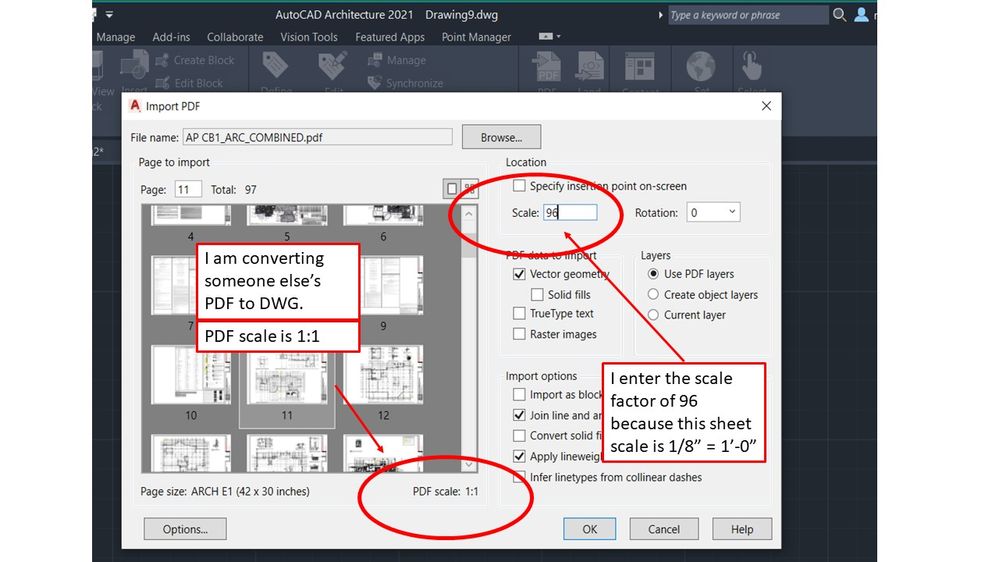Open the Manage ribbon tab
Image resolution: width=999 pixels, height=562 pixels.
tap(115, 37)
